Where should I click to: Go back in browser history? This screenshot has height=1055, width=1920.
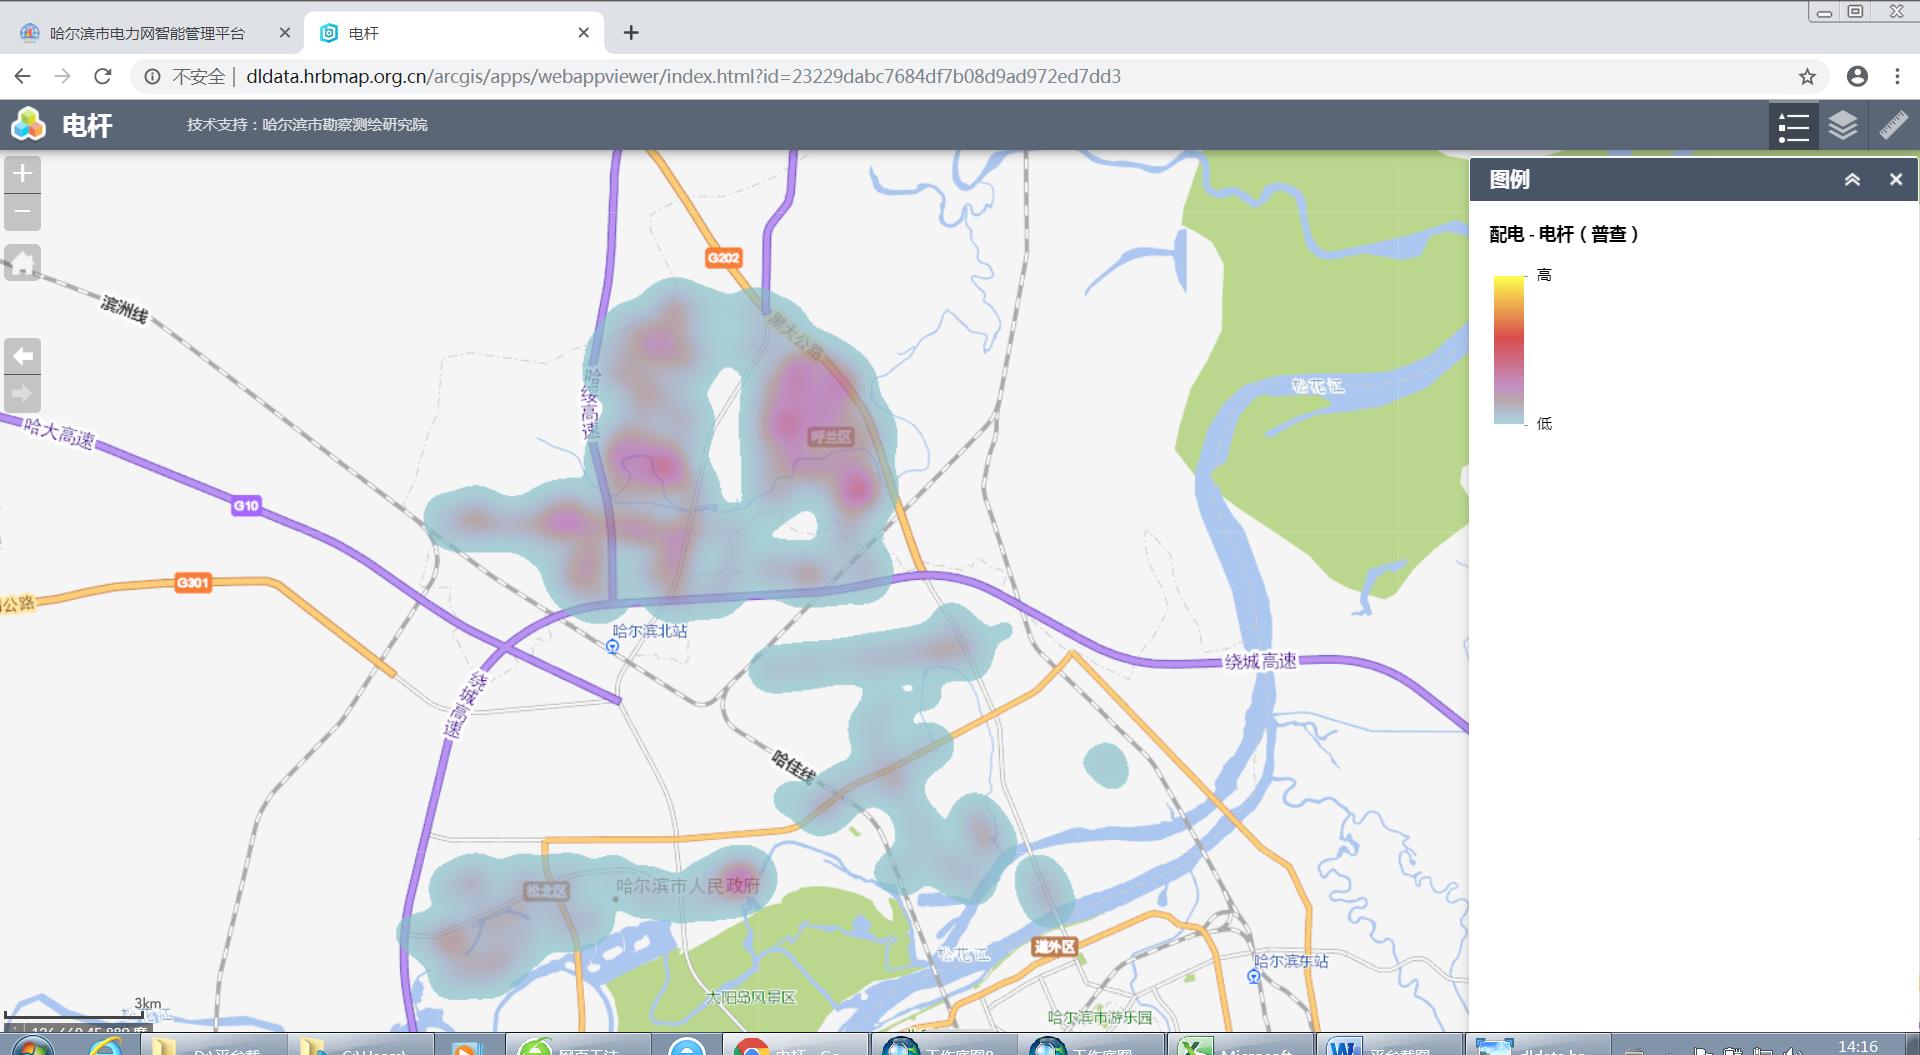(x=23, y=76)
